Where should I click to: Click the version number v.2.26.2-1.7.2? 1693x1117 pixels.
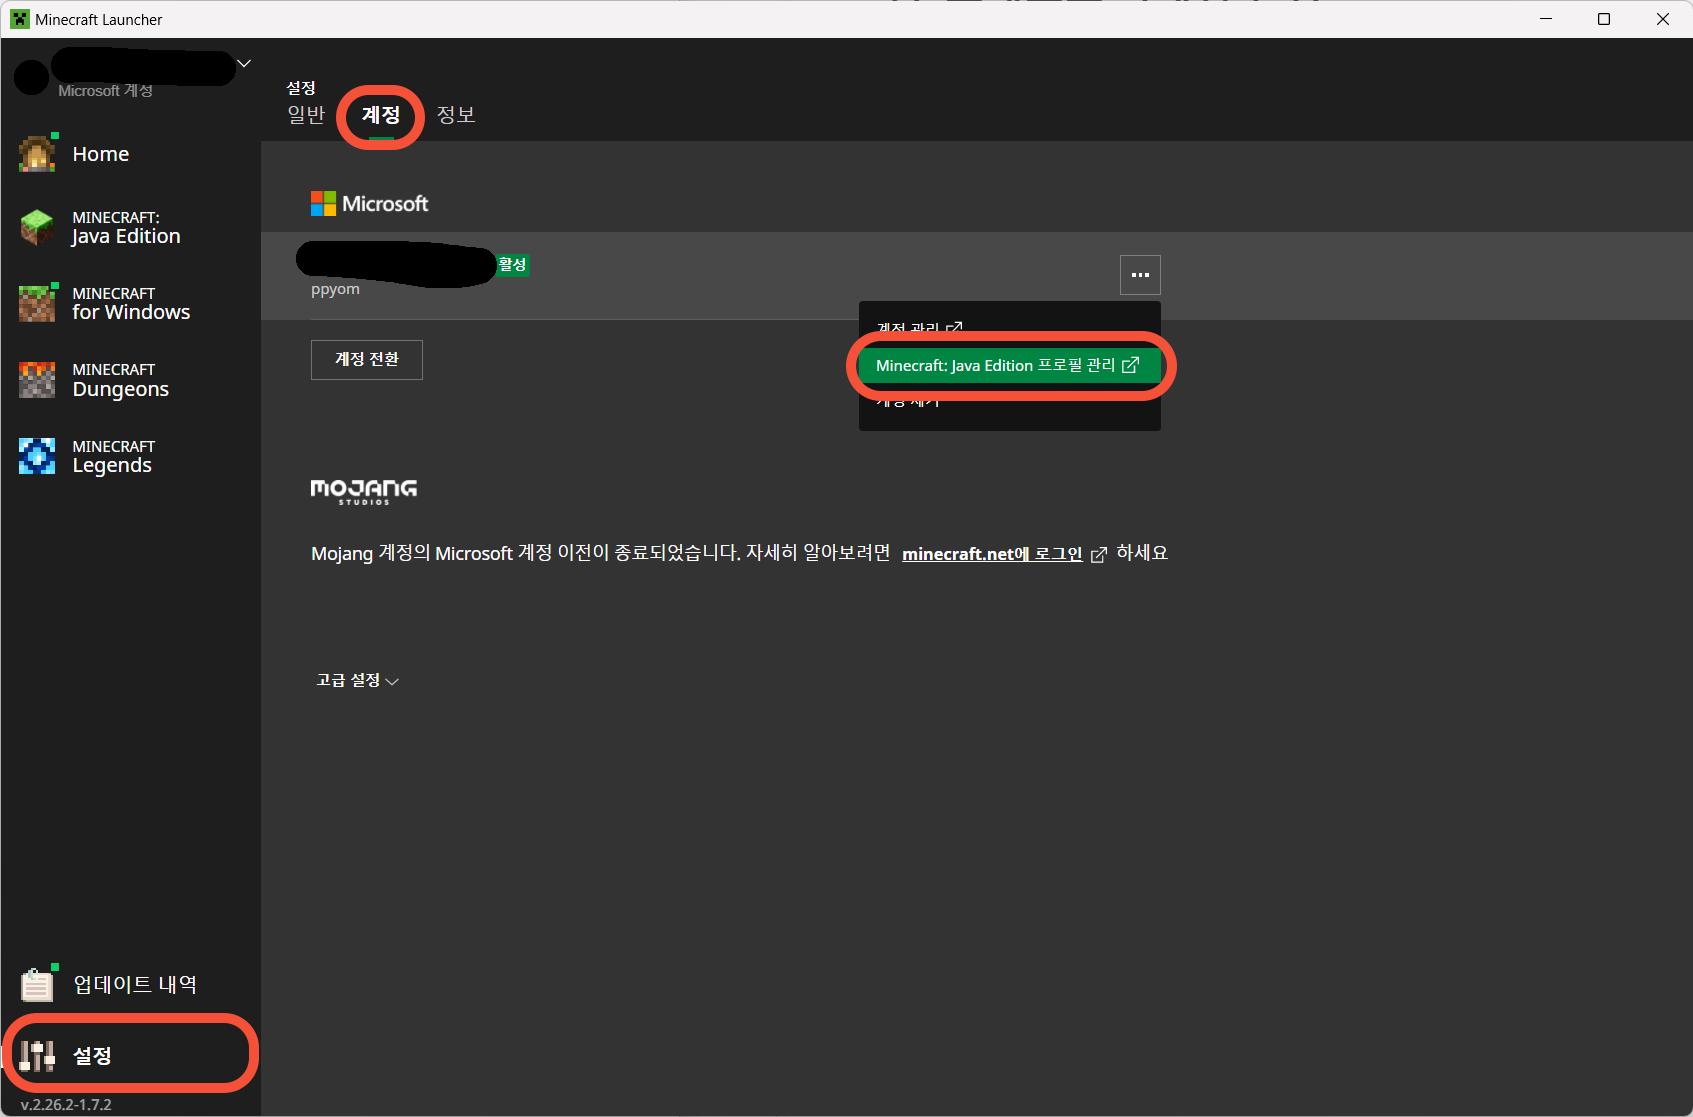(66, 1105)
